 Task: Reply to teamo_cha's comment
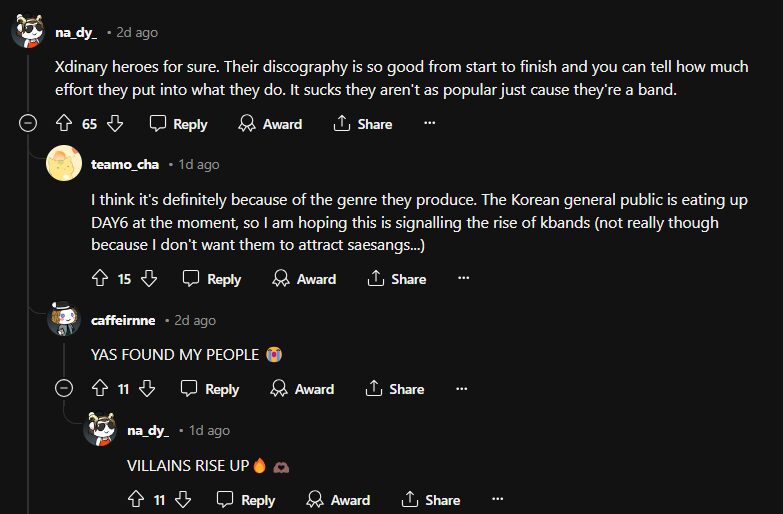click(x=212, y=279)
